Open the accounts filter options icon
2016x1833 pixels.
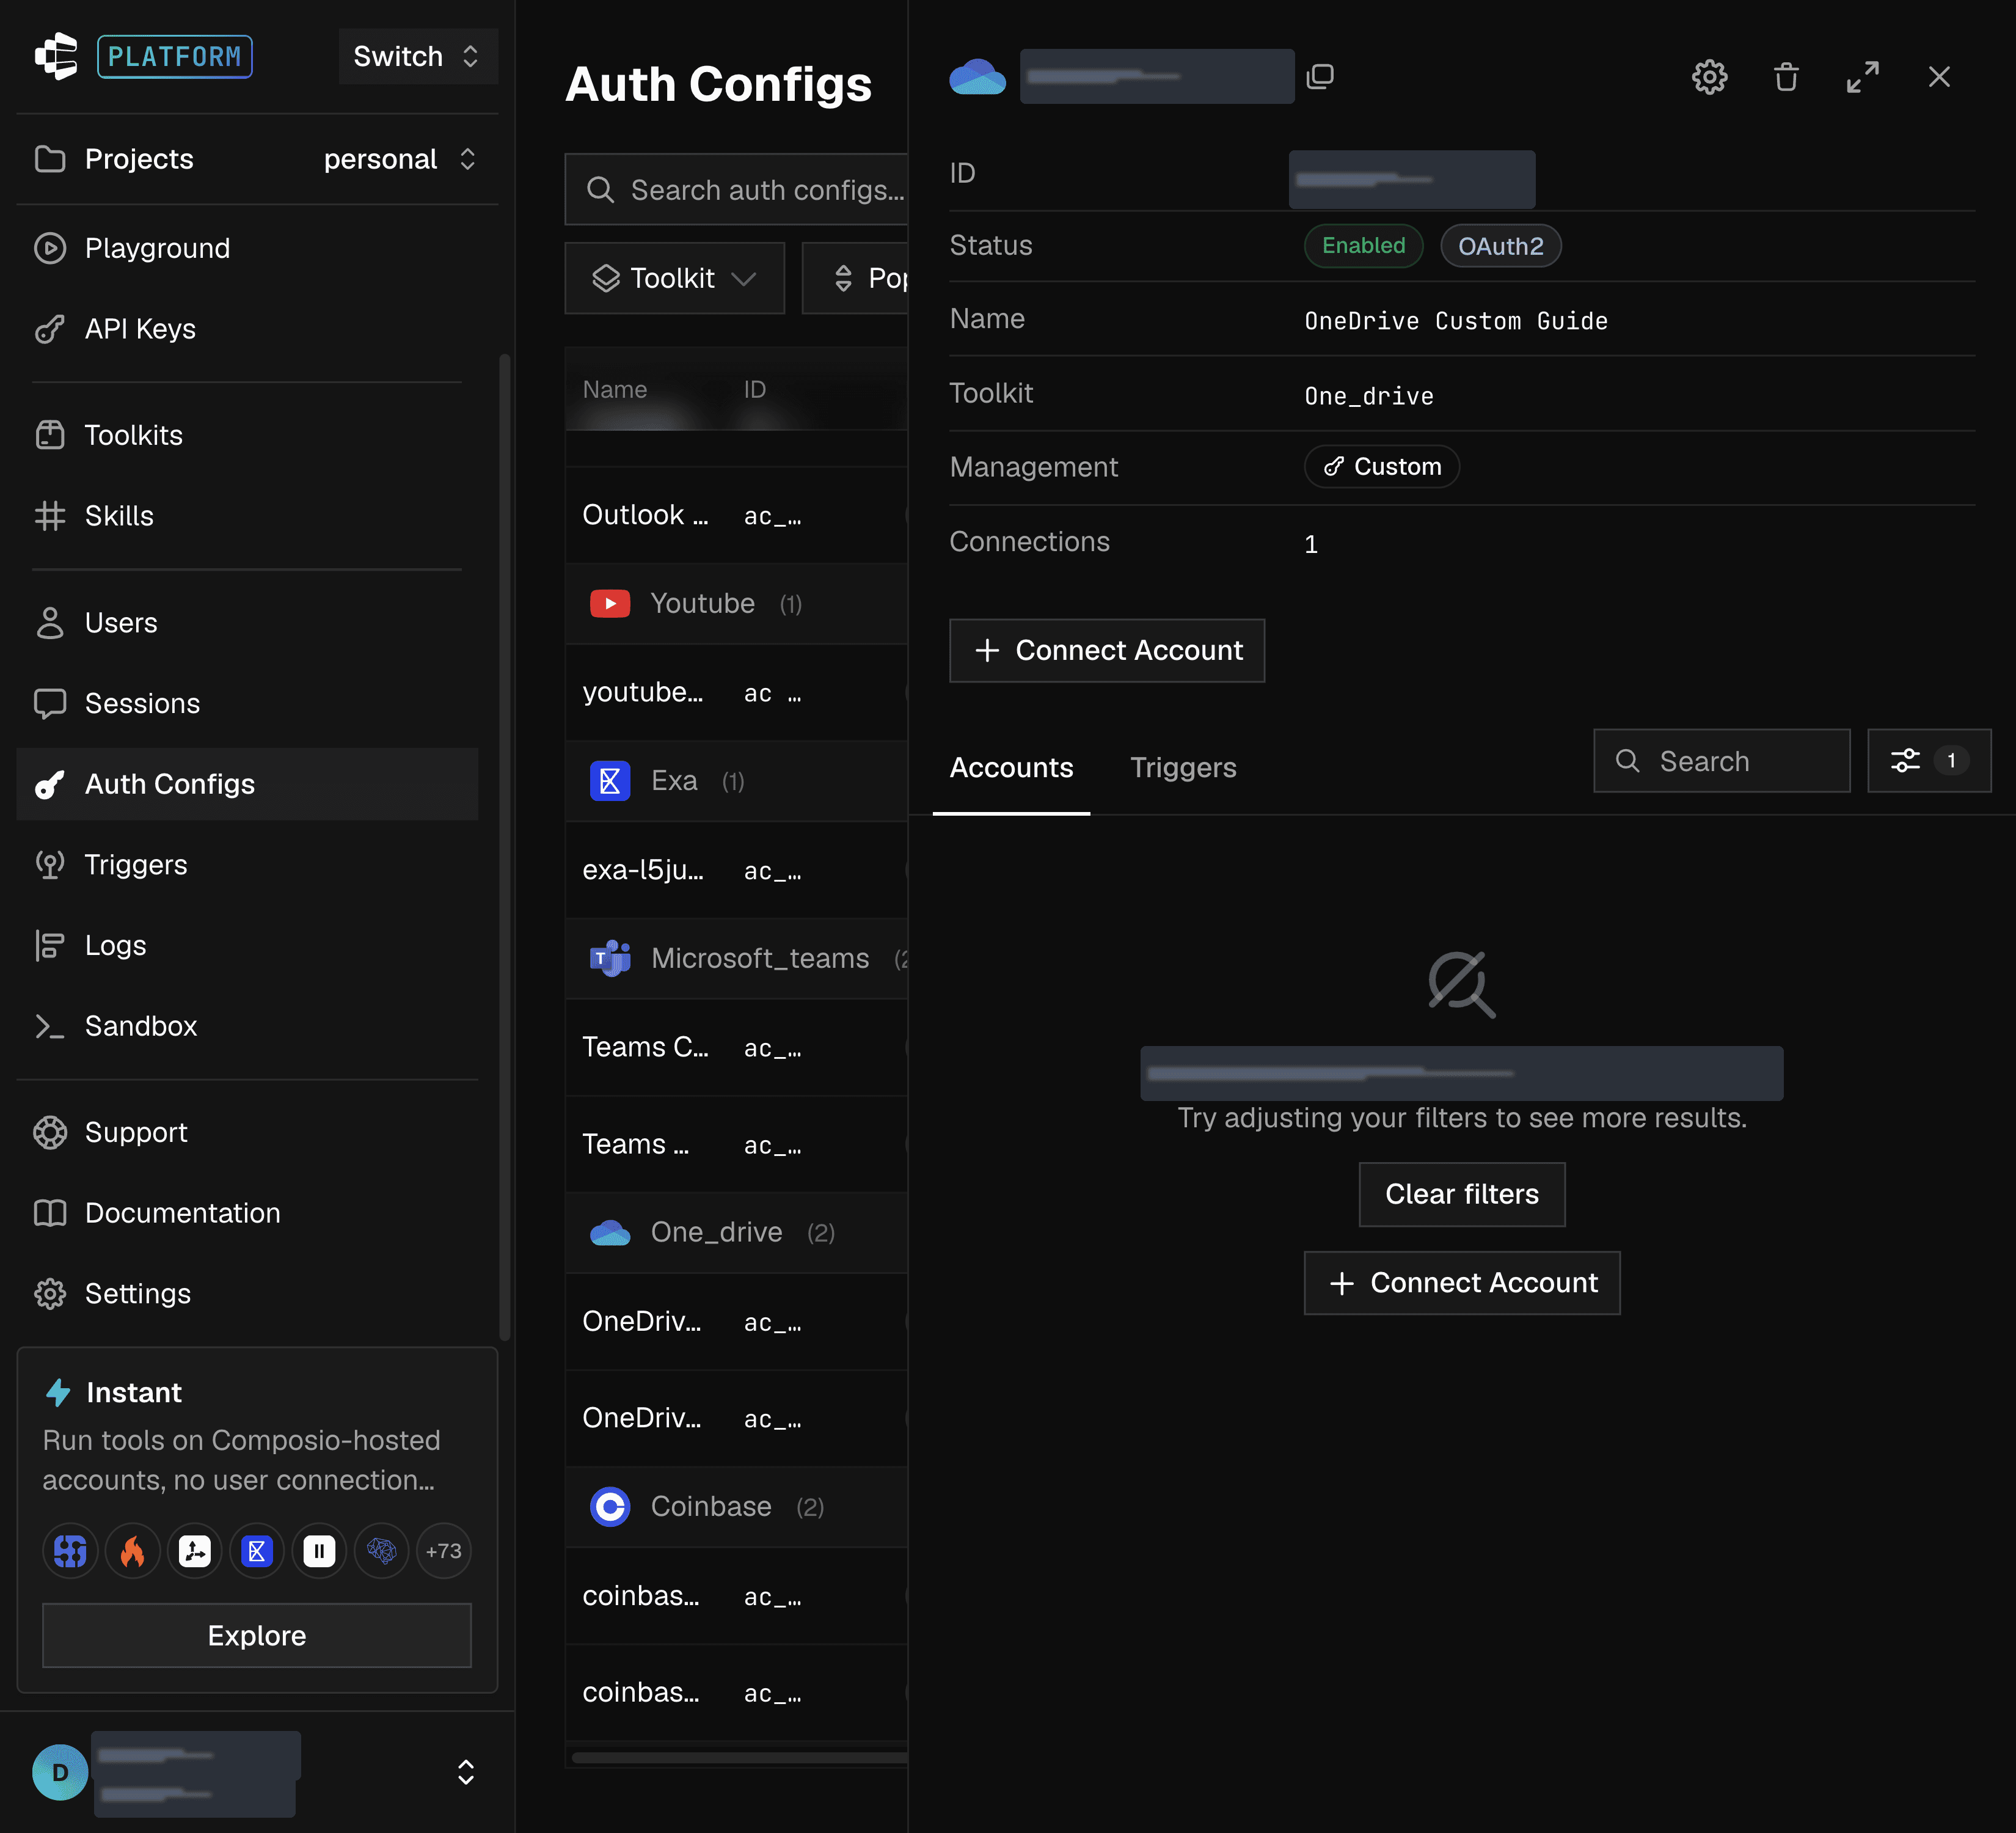click(1929, 761)
